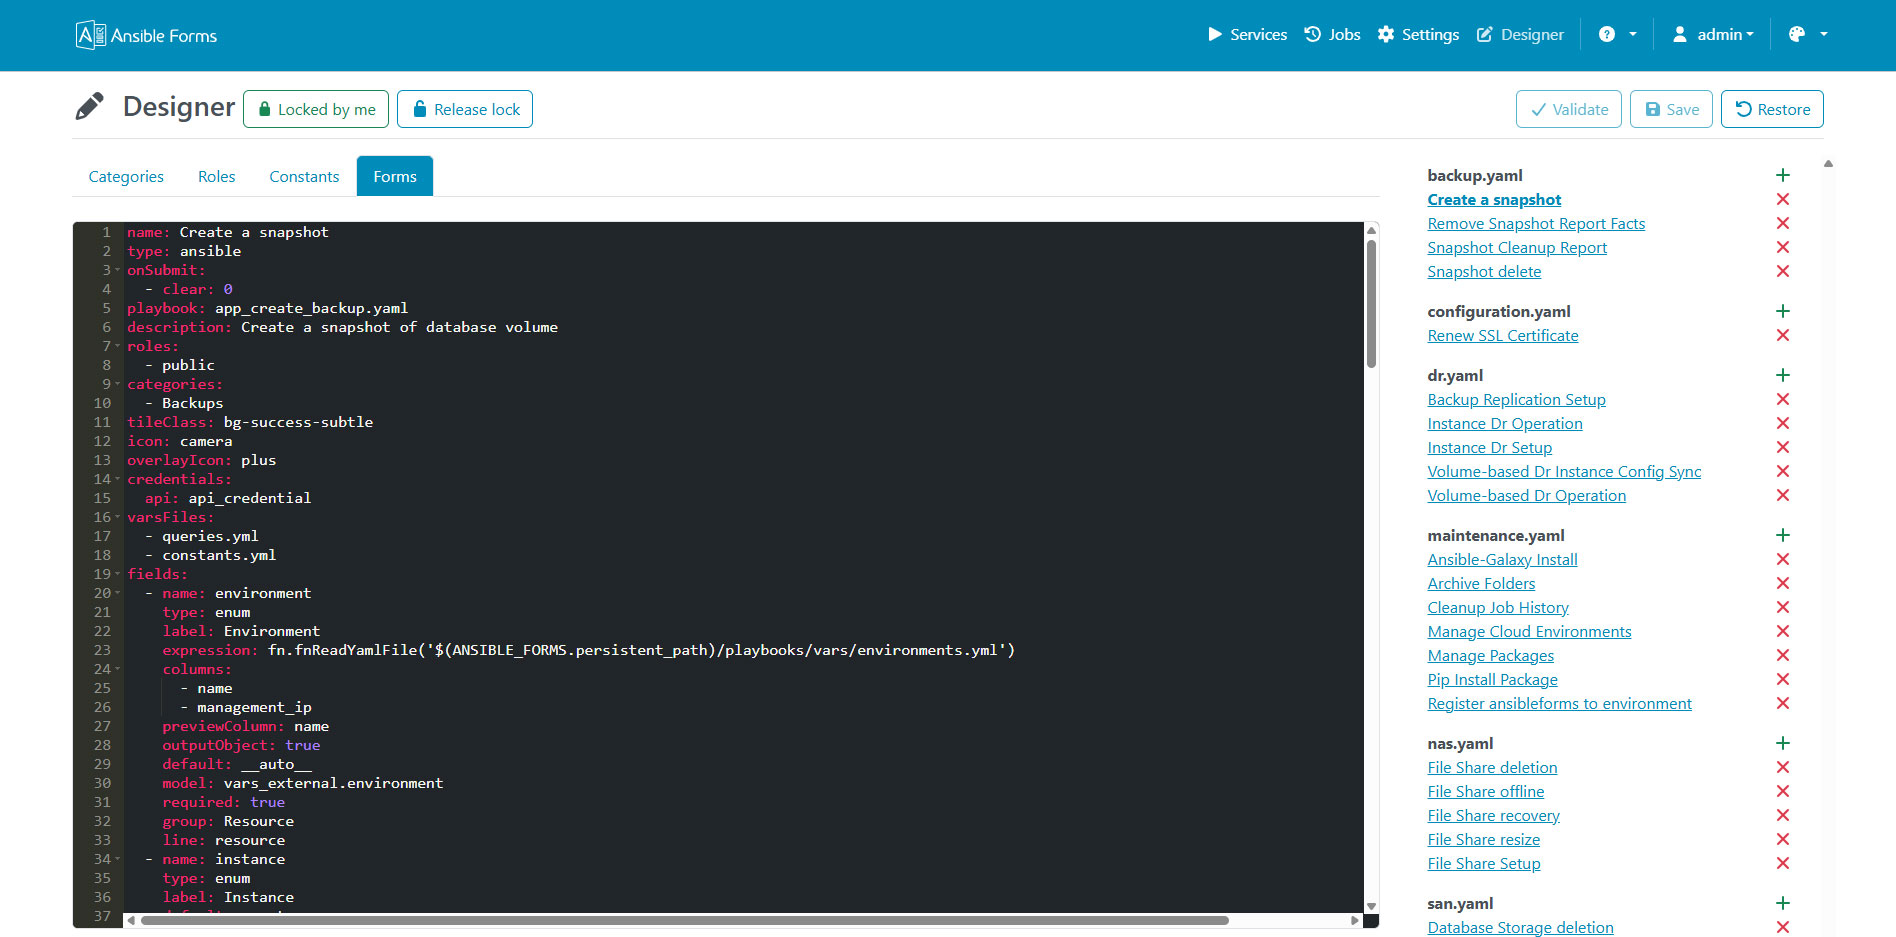Collapse the fields section fold
Image resolution: width=1896 pixels, height=937 pixels.
pyautogui.click(x=115, y=573)
